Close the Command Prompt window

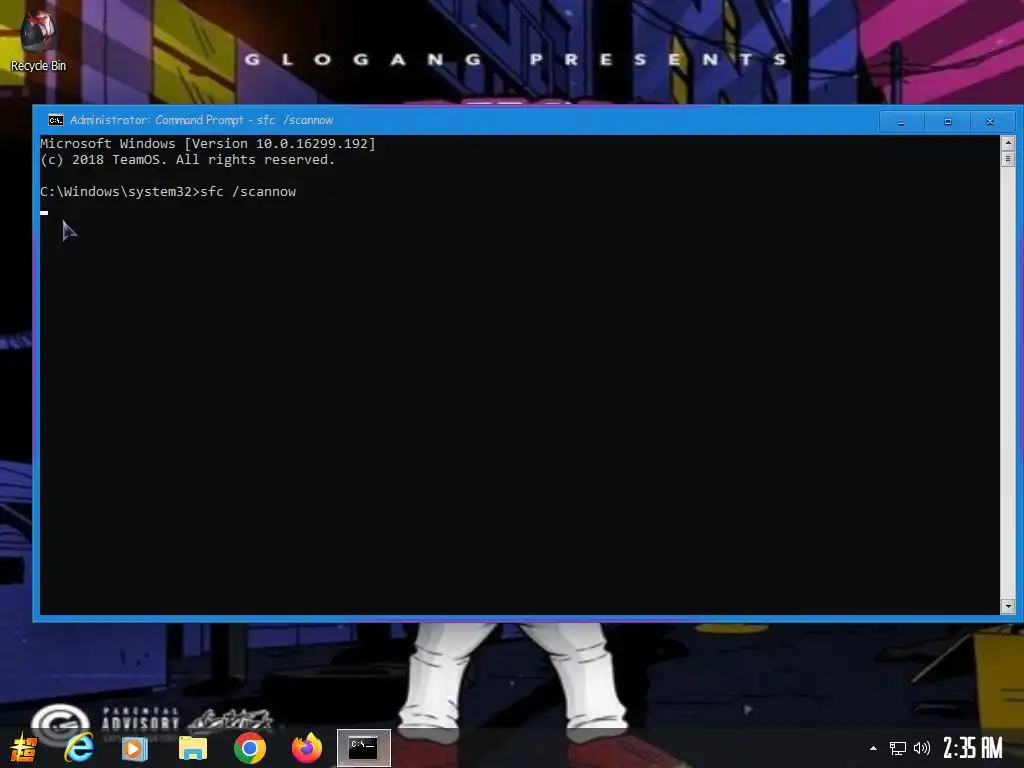pos(990,121)
